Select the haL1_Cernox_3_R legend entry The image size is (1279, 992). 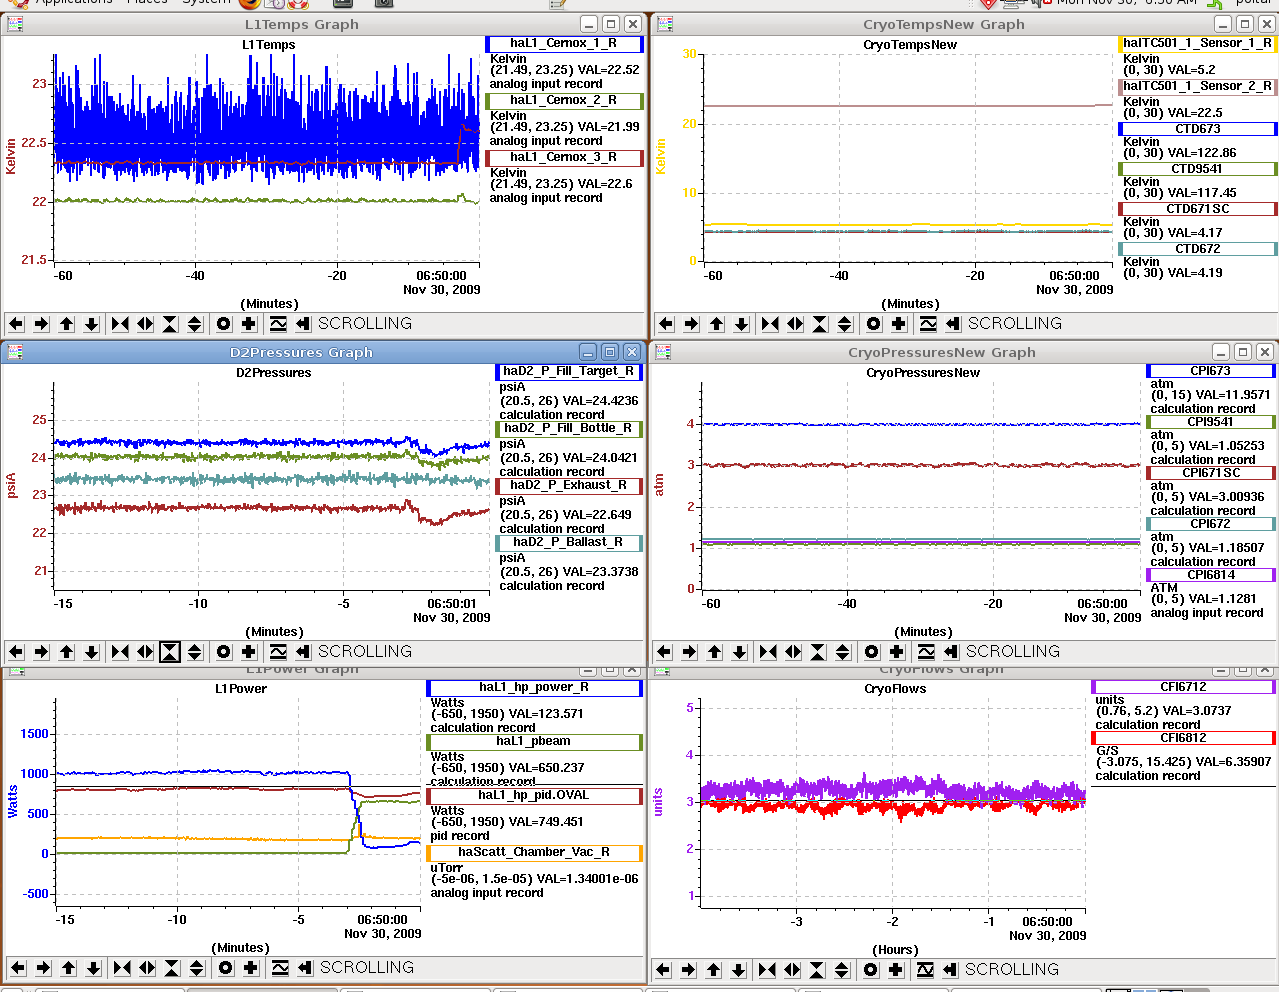click(x=564, y=158)
